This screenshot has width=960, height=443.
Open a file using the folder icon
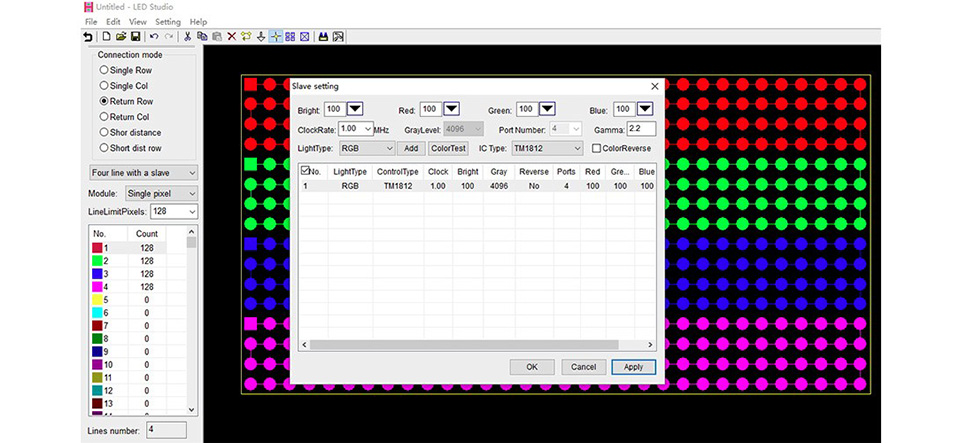point(121,37)
